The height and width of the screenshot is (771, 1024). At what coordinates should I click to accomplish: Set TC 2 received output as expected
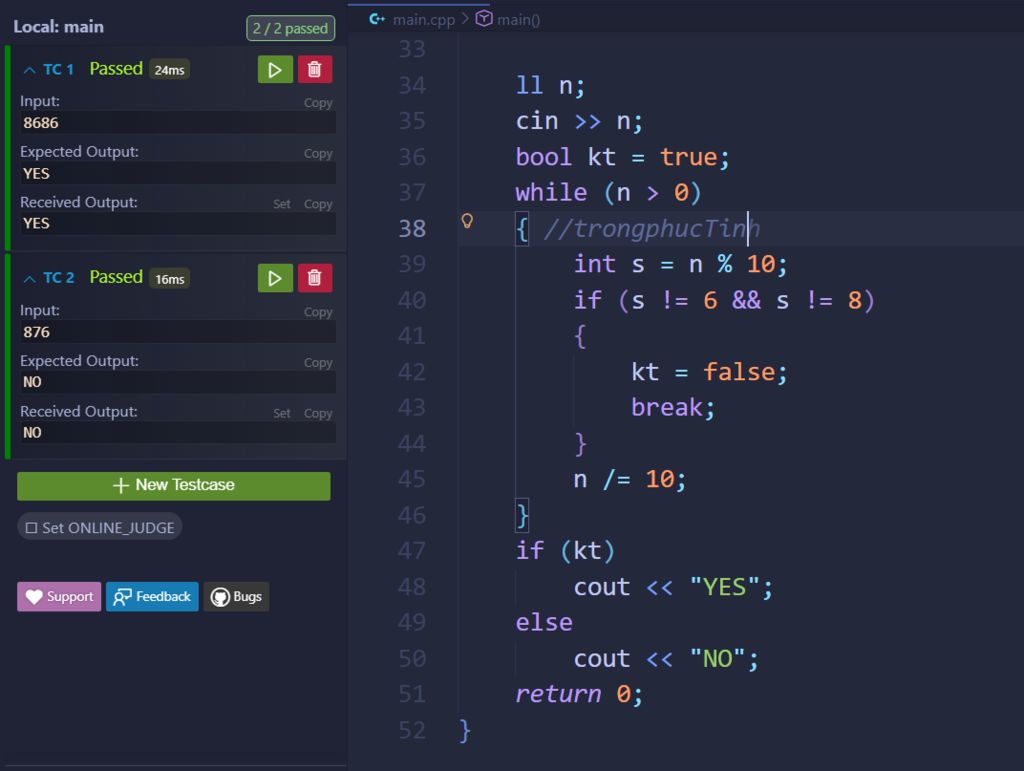[281, 413]
